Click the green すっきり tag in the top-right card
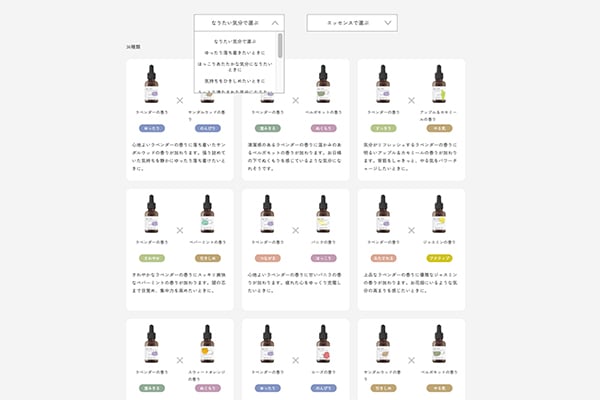Screen dimensions: 600x400 [382, 128]
